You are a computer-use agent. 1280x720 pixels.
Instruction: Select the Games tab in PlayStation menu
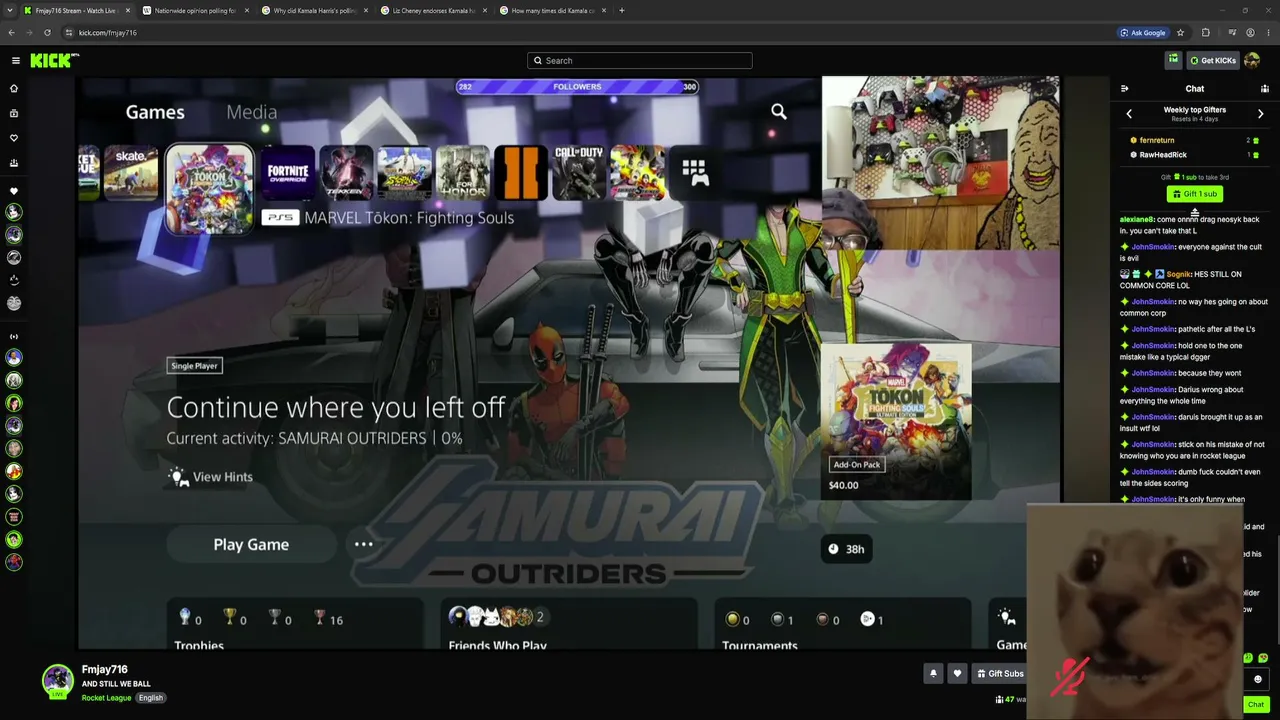[x=155, y=112]
